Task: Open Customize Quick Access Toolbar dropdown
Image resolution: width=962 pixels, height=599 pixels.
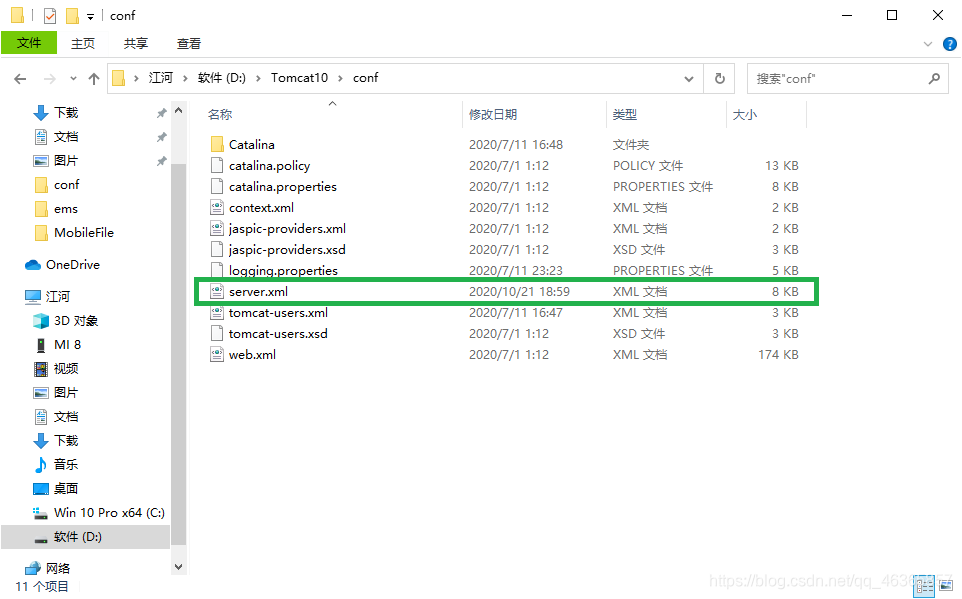Action: point(90,17)
